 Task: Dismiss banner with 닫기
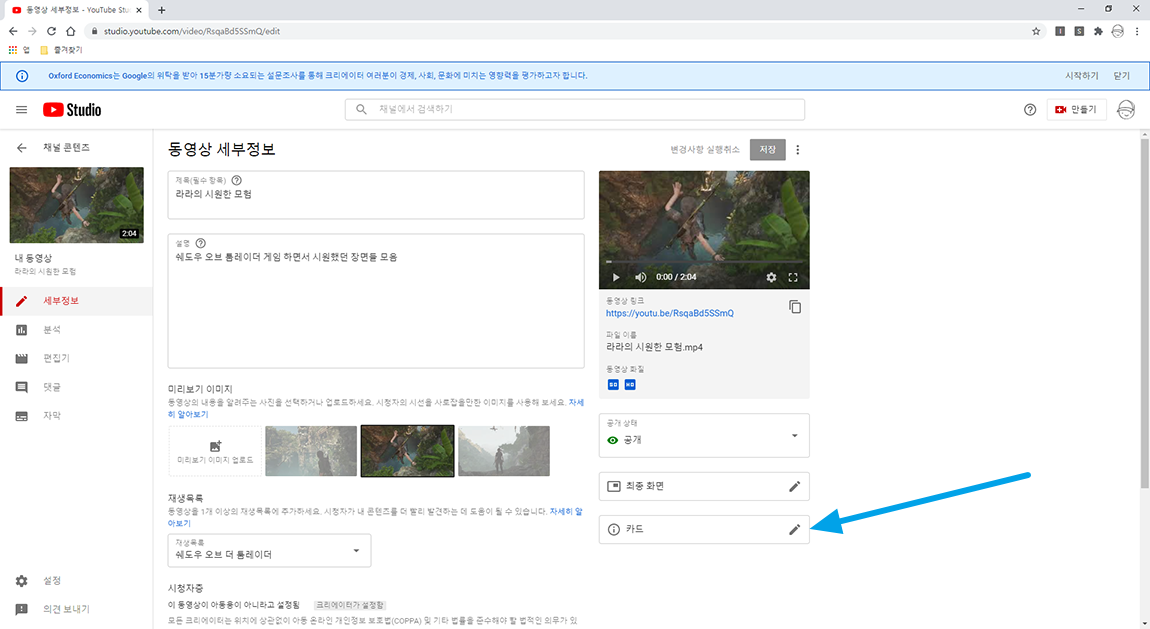[1121, 76]
